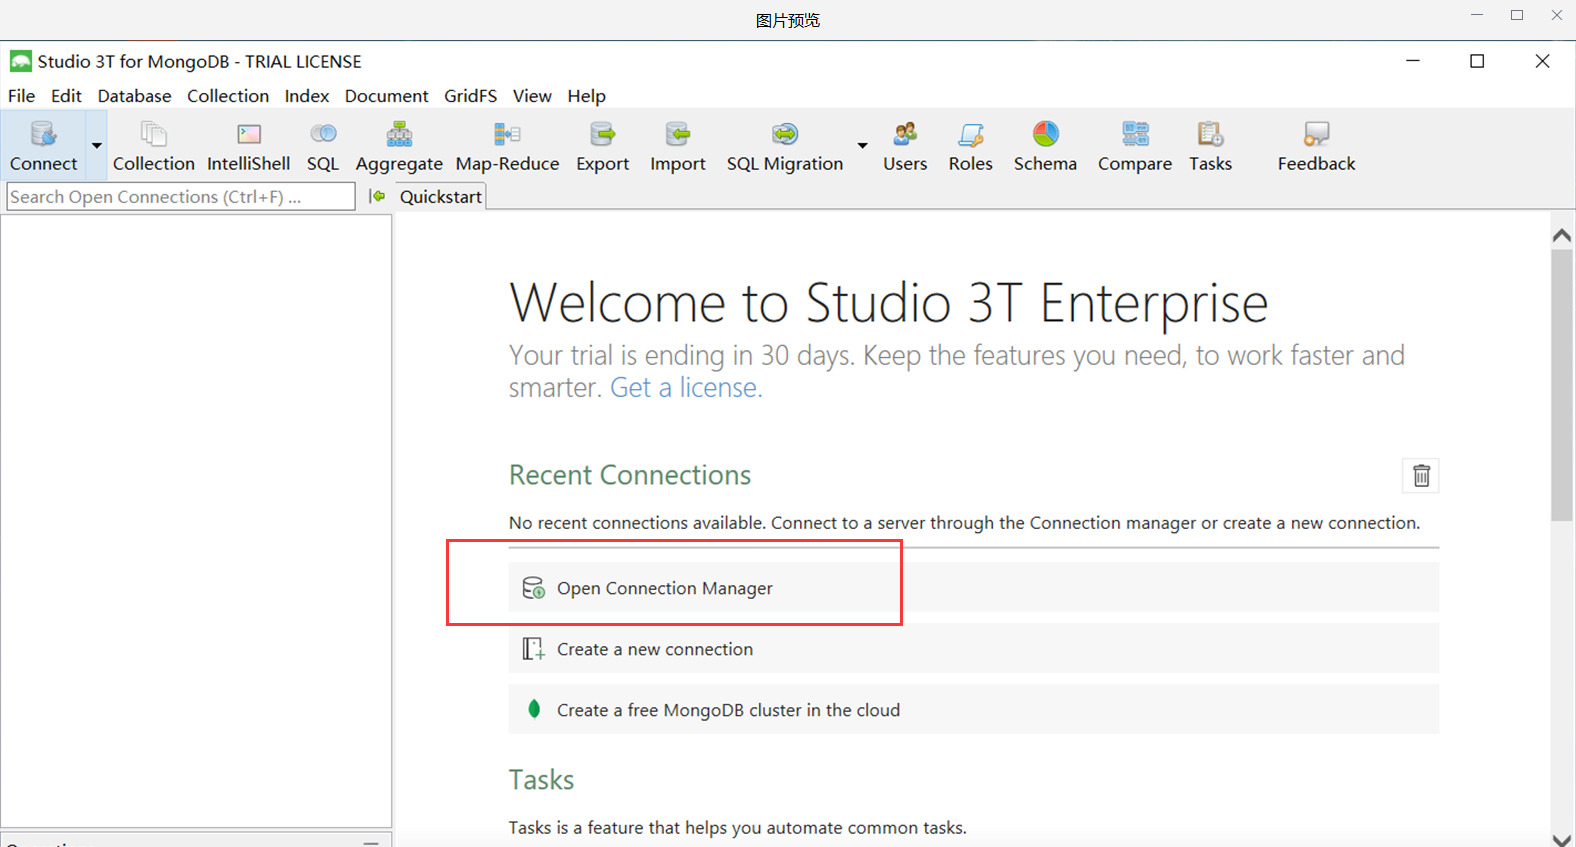The width and height of the screenshot is (1576, 847).
Task: Open the Compare tool
Action: click(1134, 146)
